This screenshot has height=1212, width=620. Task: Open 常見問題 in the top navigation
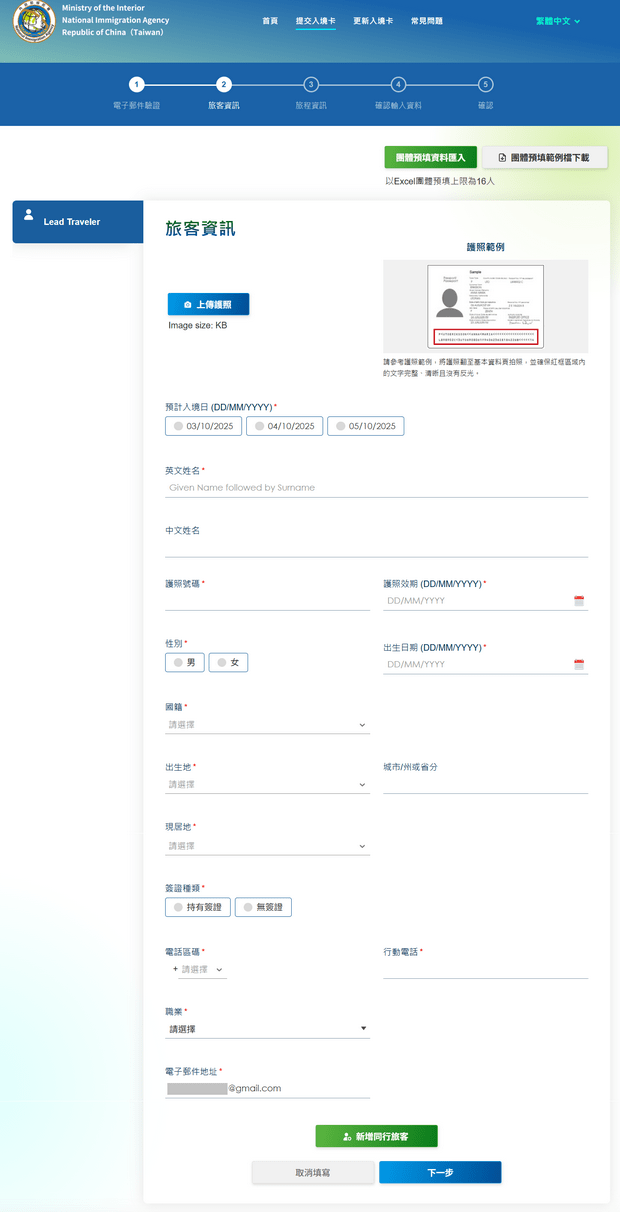(x=426, y=21)
